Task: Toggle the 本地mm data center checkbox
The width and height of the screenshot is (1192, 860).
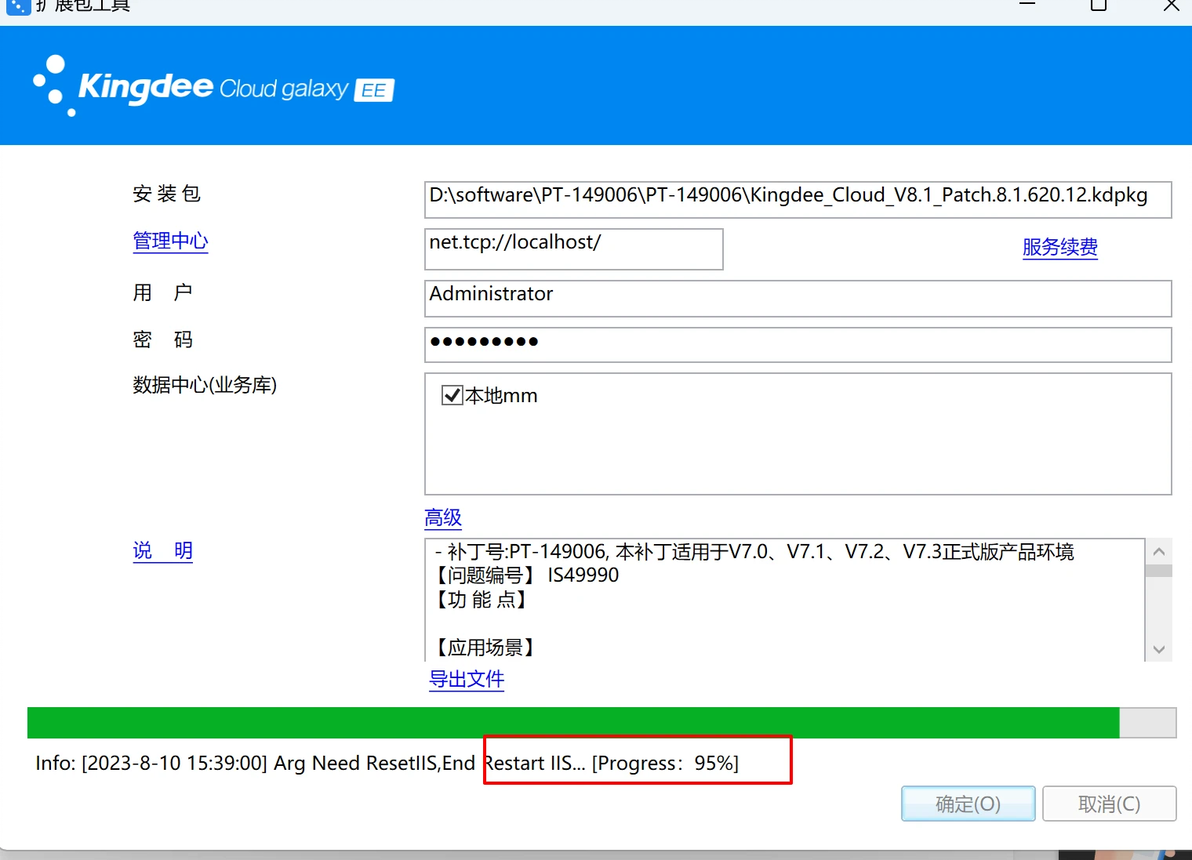Action: click(452, 395)
